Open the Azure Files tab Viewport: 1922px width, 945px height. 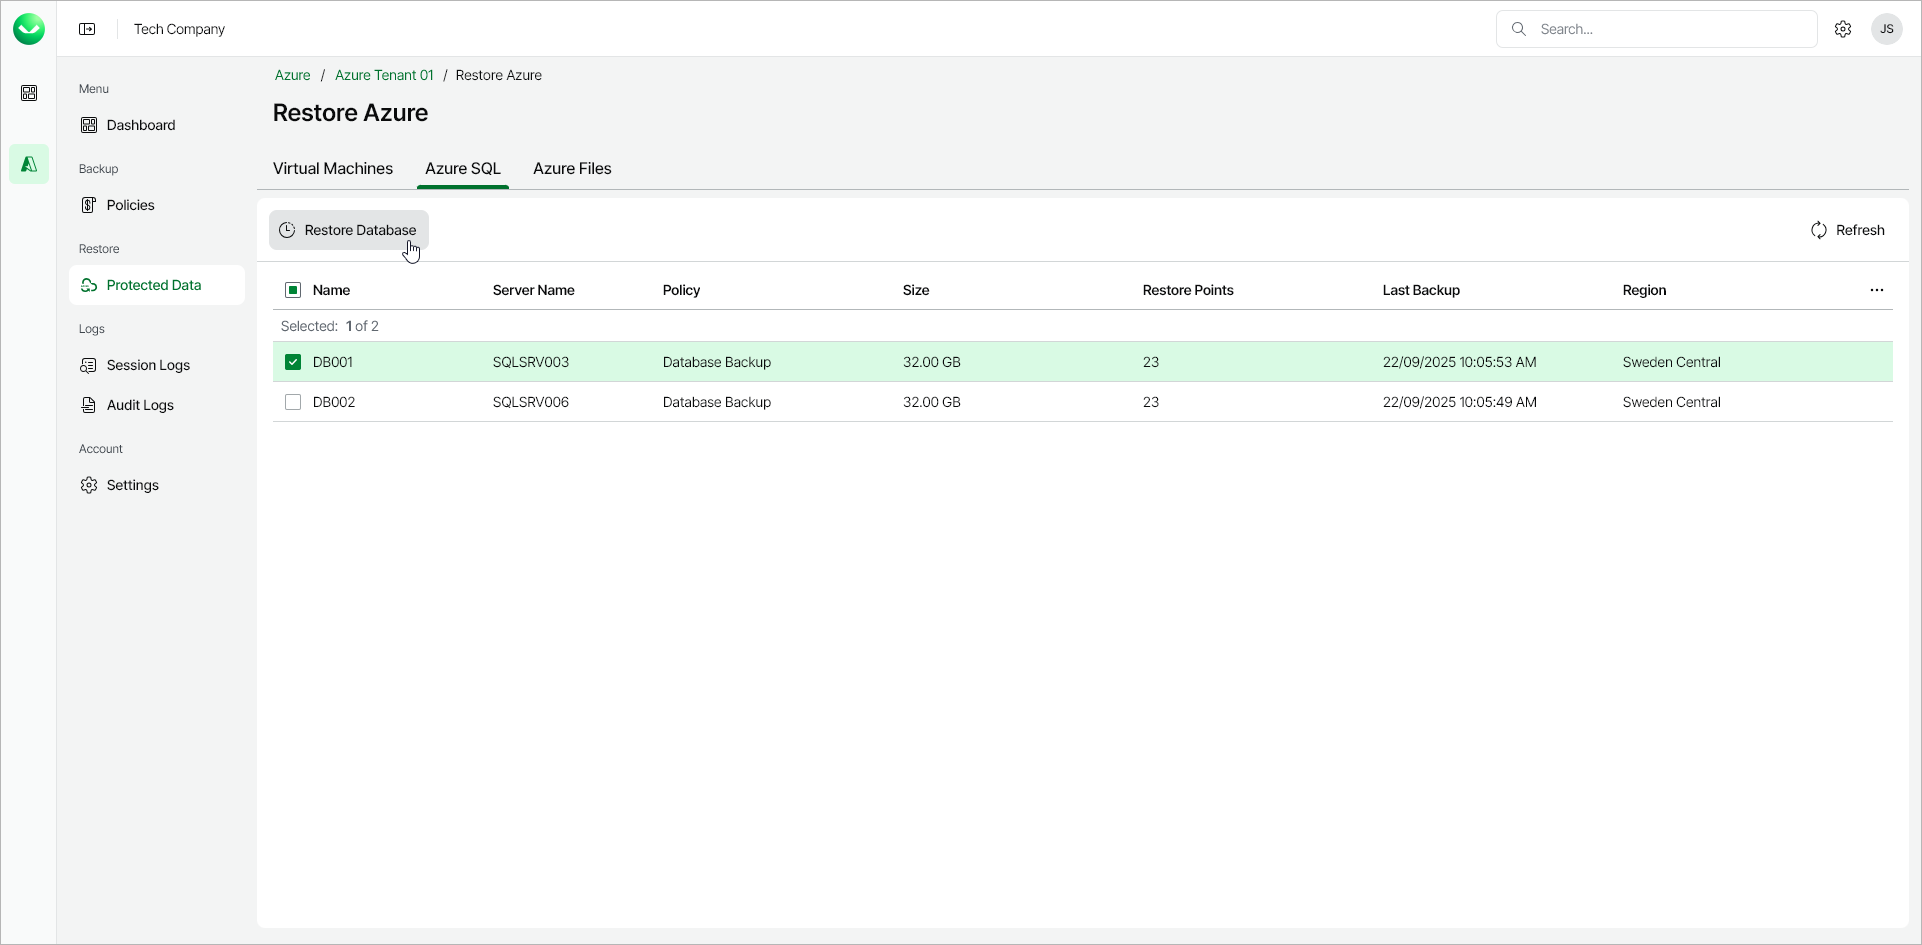pyautogui.click(x=571, y=168)
